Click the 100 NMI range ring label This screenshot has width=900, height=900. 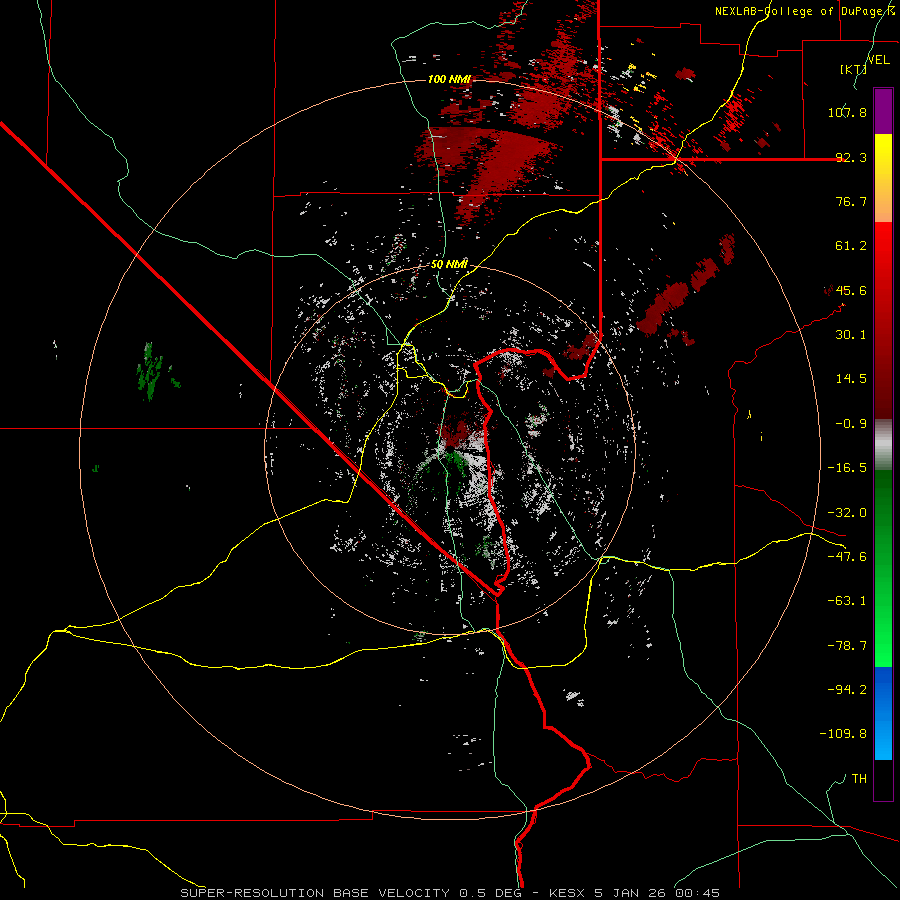click(449, 79)
